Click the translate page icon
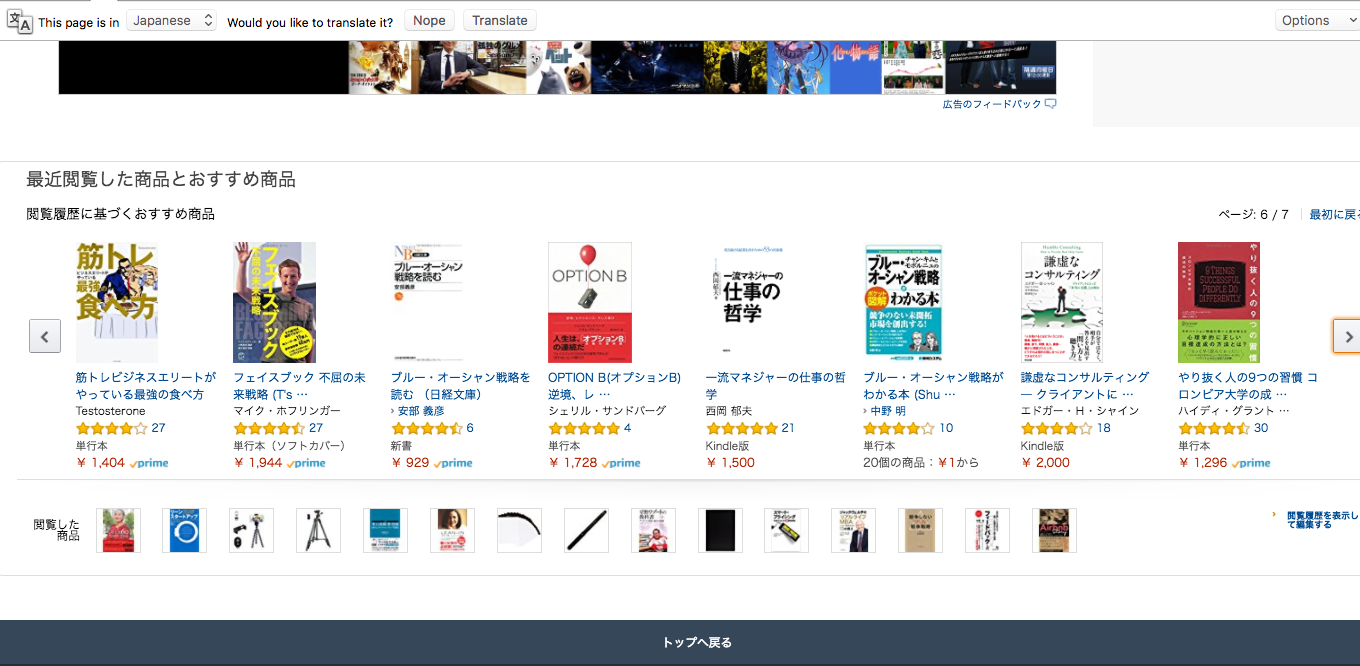This screenshot has width=1360, height=666. 20,21
